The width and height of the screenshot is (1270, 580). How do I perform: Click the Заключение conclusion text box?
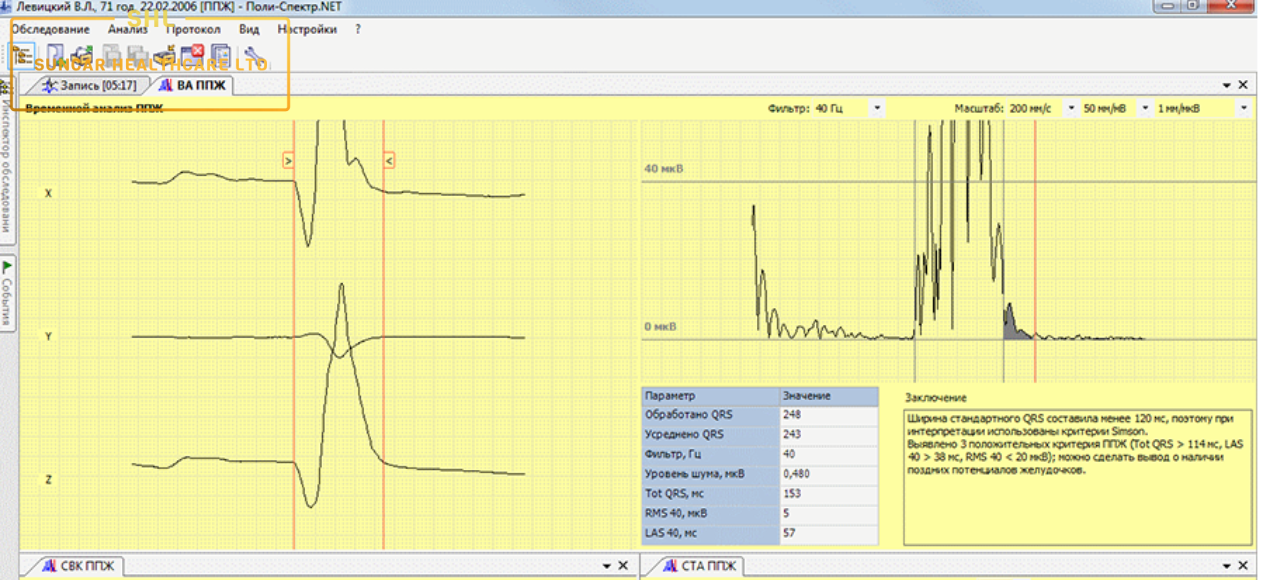[1077, 475]
